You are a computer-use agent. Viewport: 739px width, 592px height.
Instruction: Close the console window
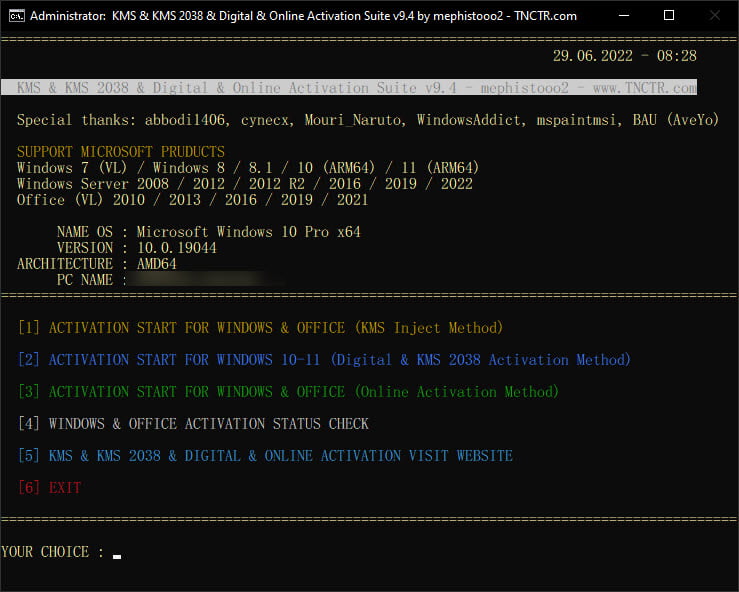click(714, 16)
